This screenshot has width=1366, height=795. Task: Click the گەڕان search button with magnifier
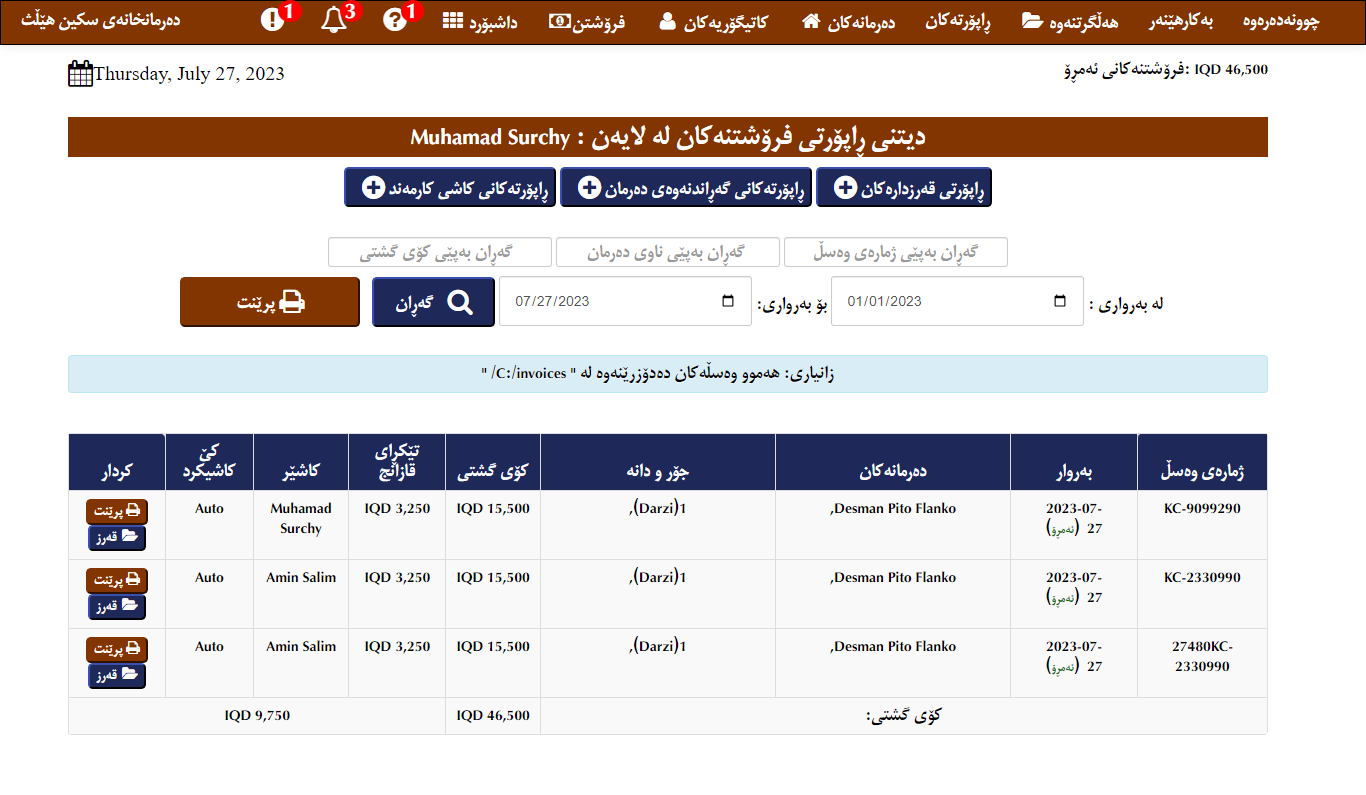(x=433, y=302)
